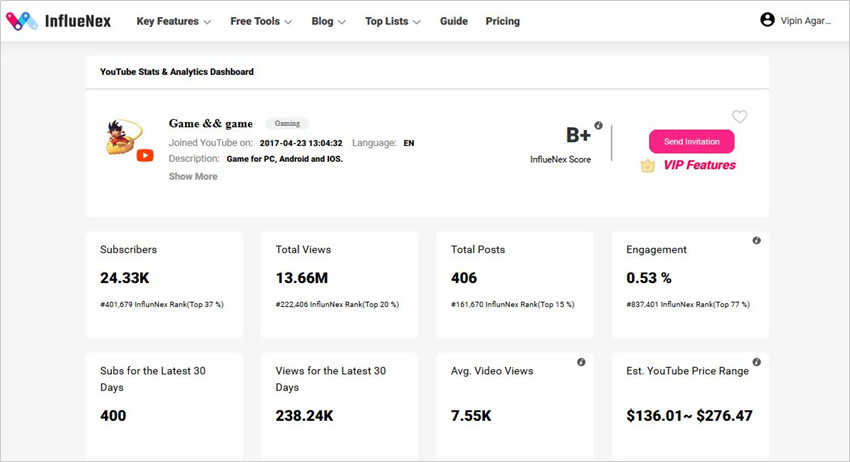Select the Gaming category tag
The width and height of the screenshot is (850, 462).
click(x=287, y=124)
